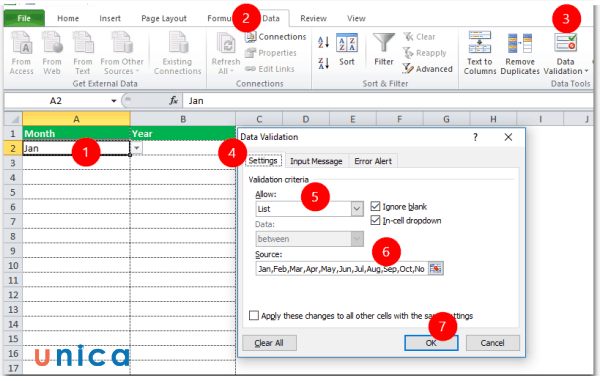This screenshot has width=600, height=381.
Task: Expand the Name Box dropdown
Action: pos(114,101)
